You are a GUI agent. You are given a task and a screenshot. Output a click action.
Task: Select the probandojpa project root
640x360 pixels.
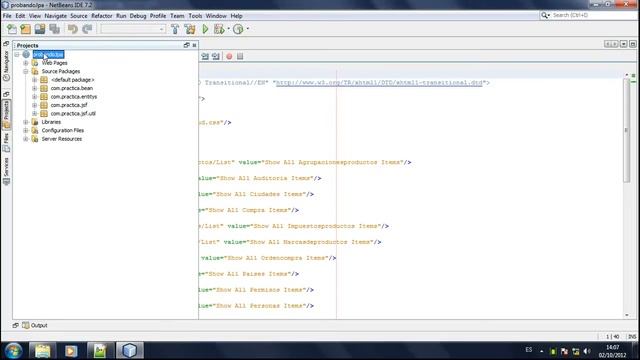[48, 54]
